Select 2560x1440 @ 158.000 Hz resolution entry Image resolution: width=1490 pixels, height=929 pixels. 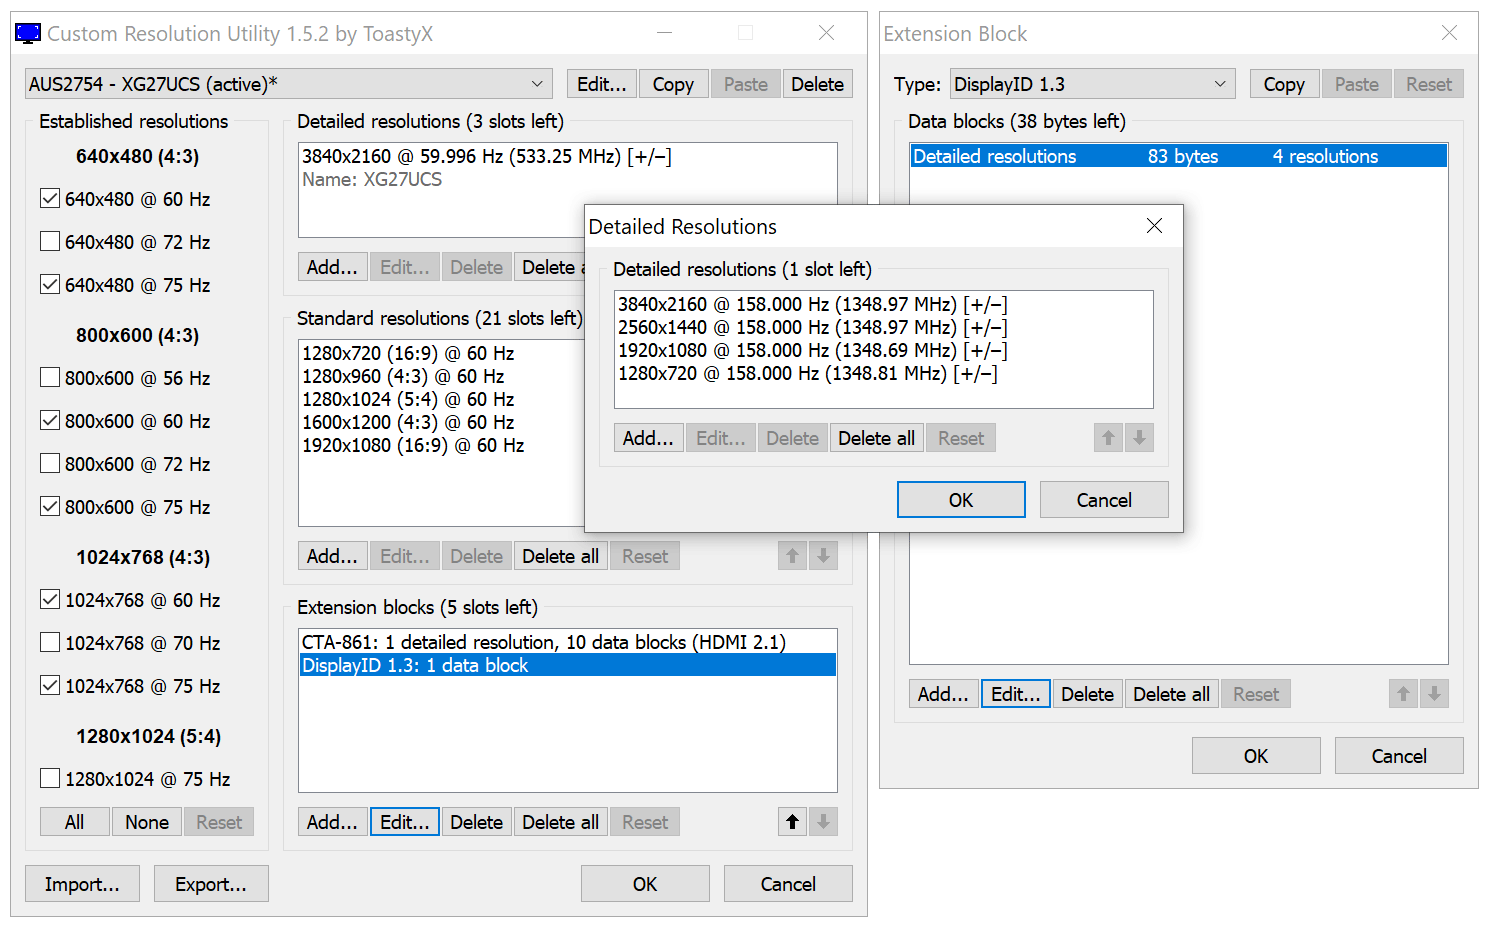coord(812,328)
